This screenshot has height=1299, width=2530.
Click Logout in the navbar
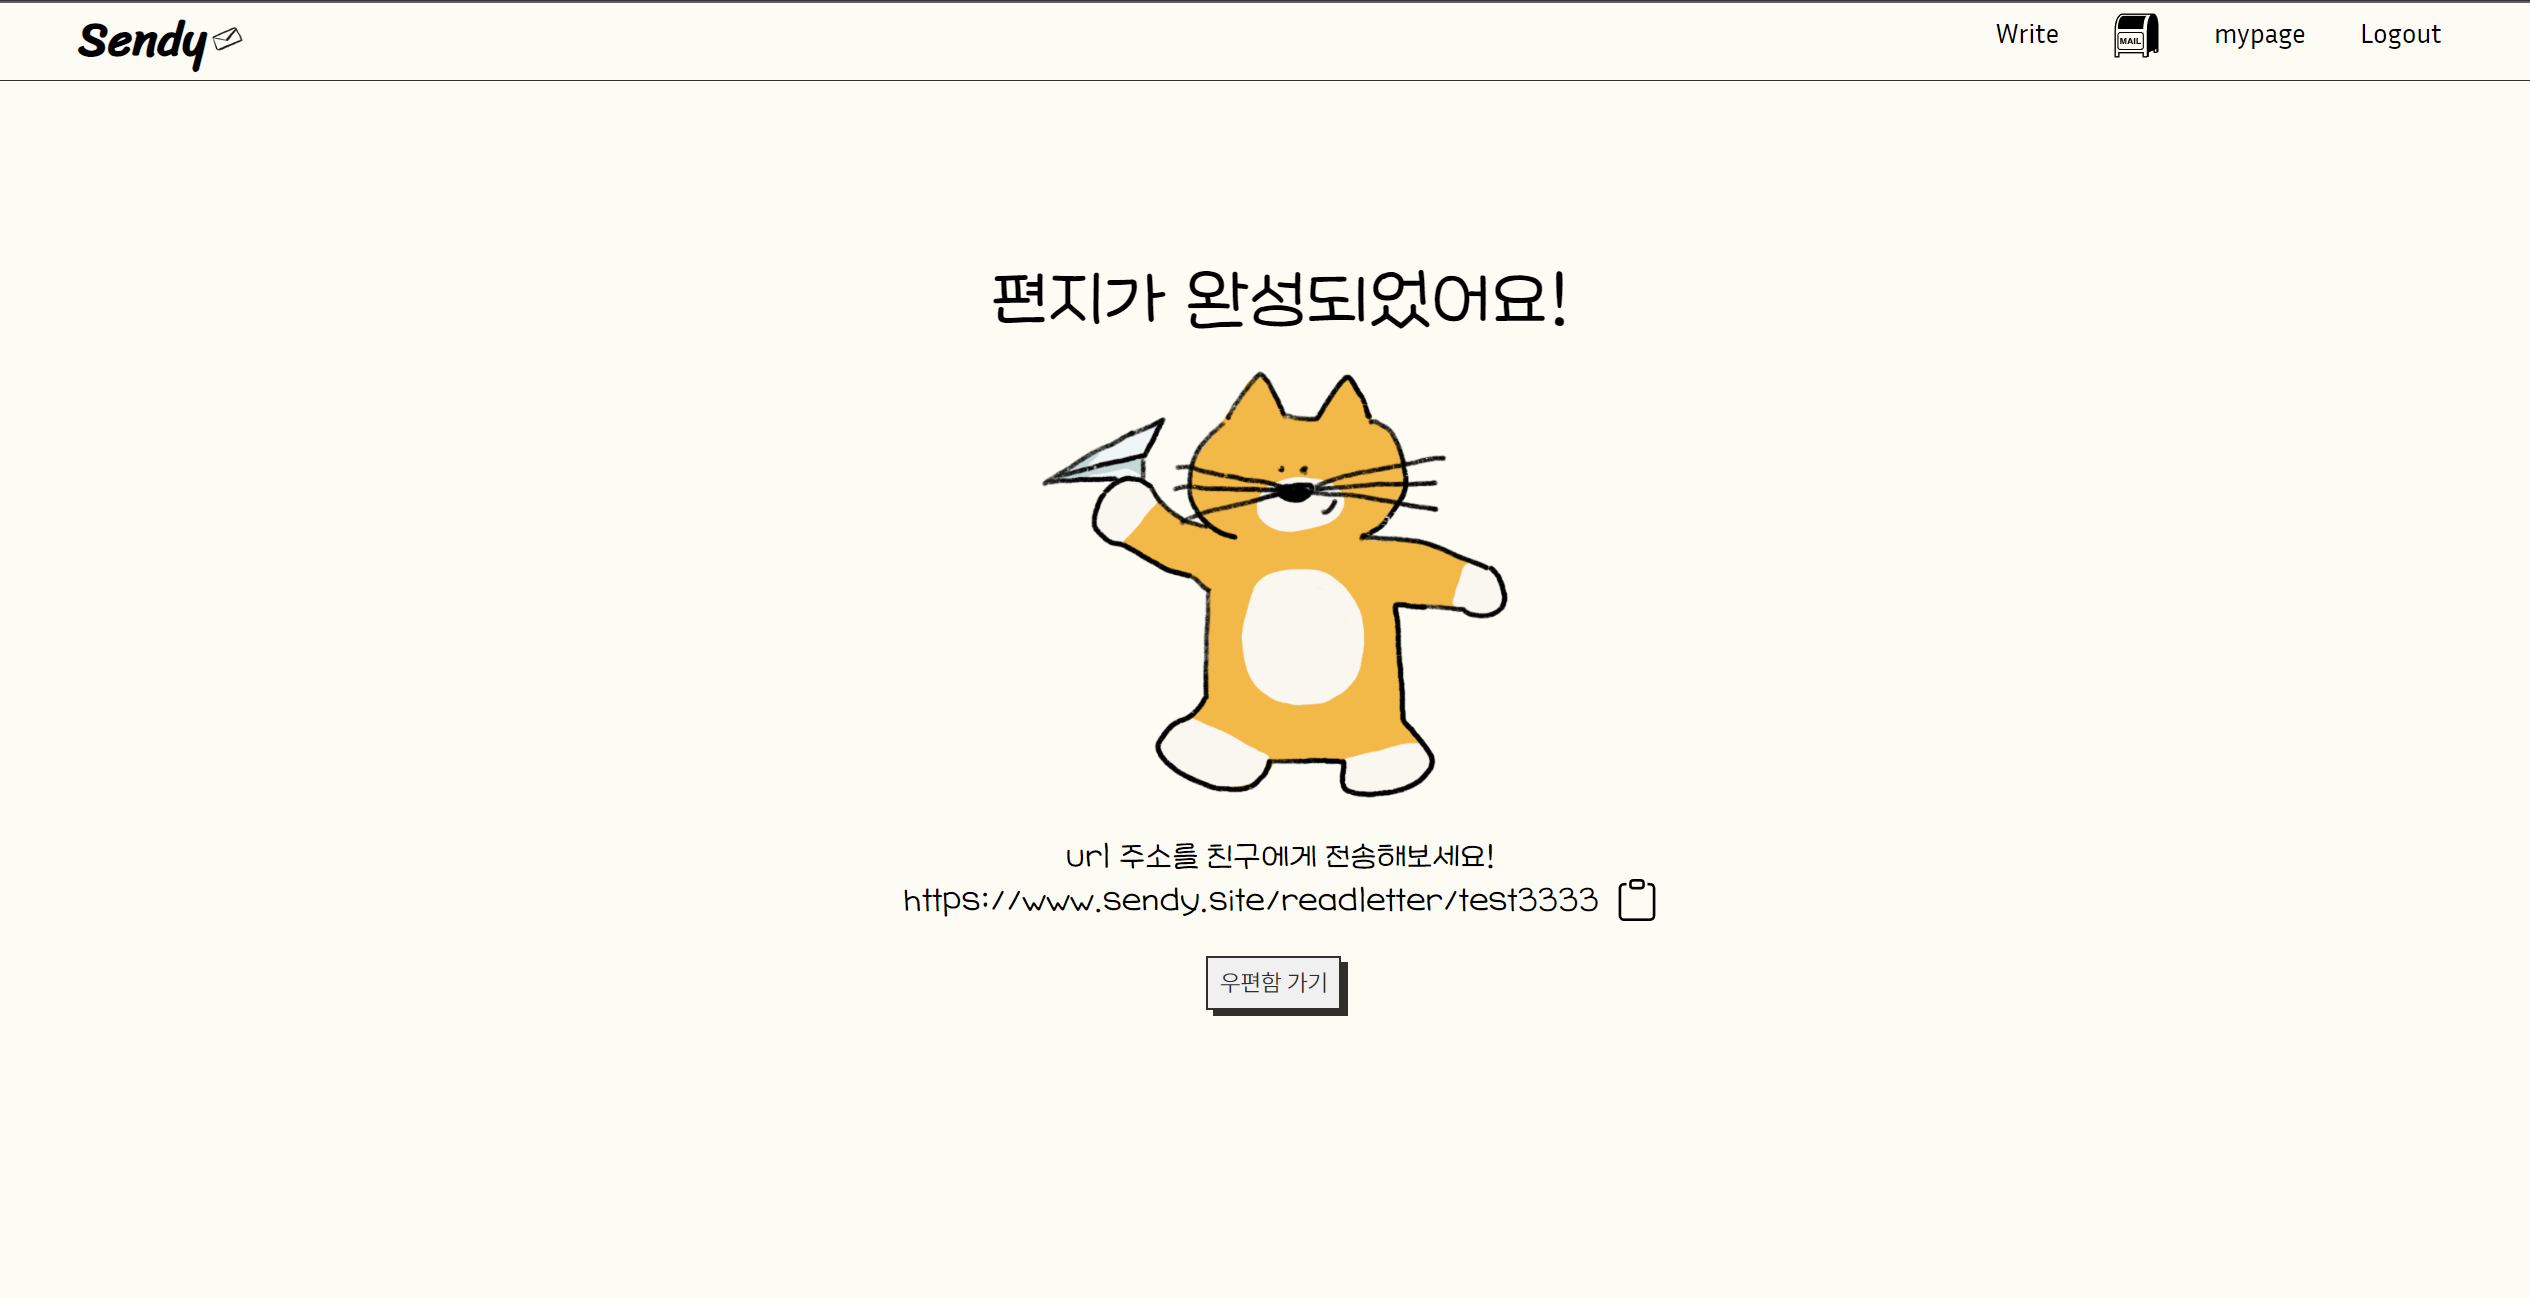[2400, 35]
